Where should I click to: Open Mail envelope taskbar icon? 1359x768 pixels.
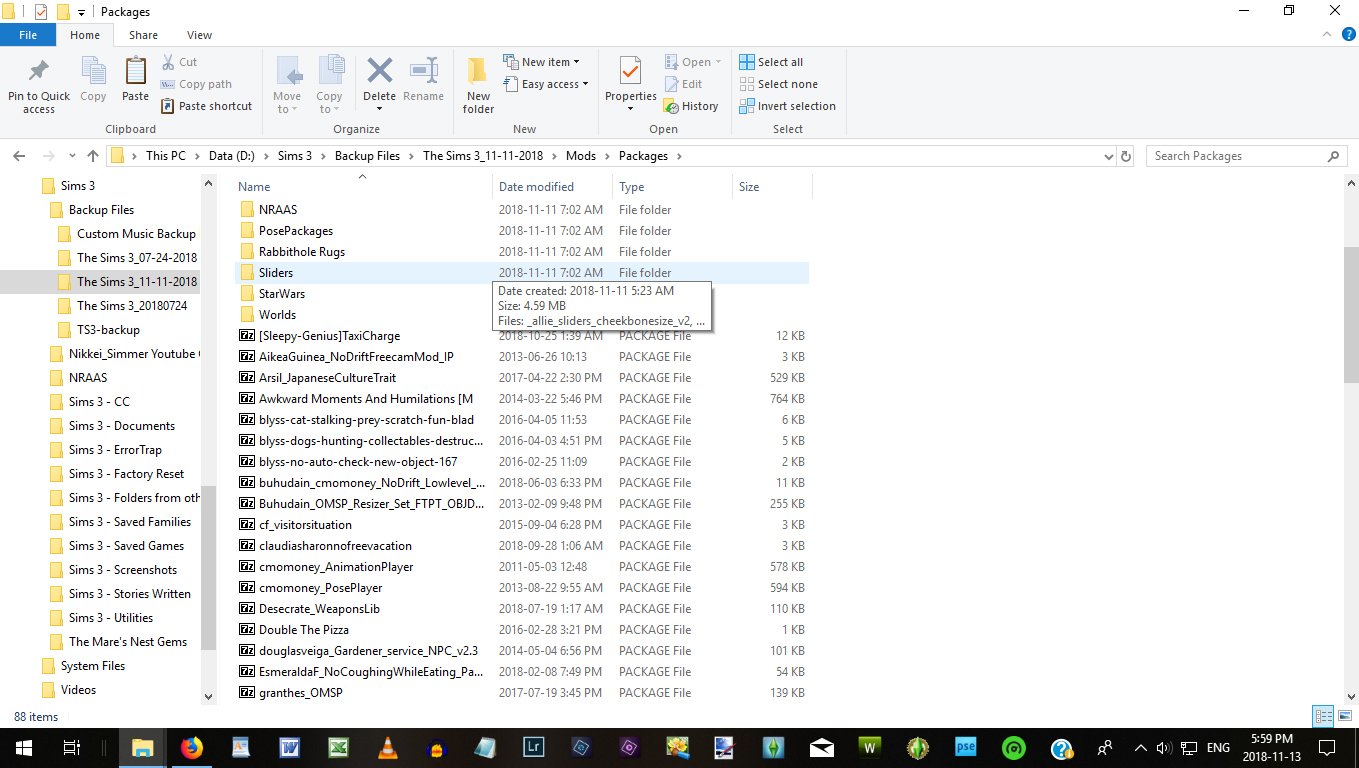822,747
